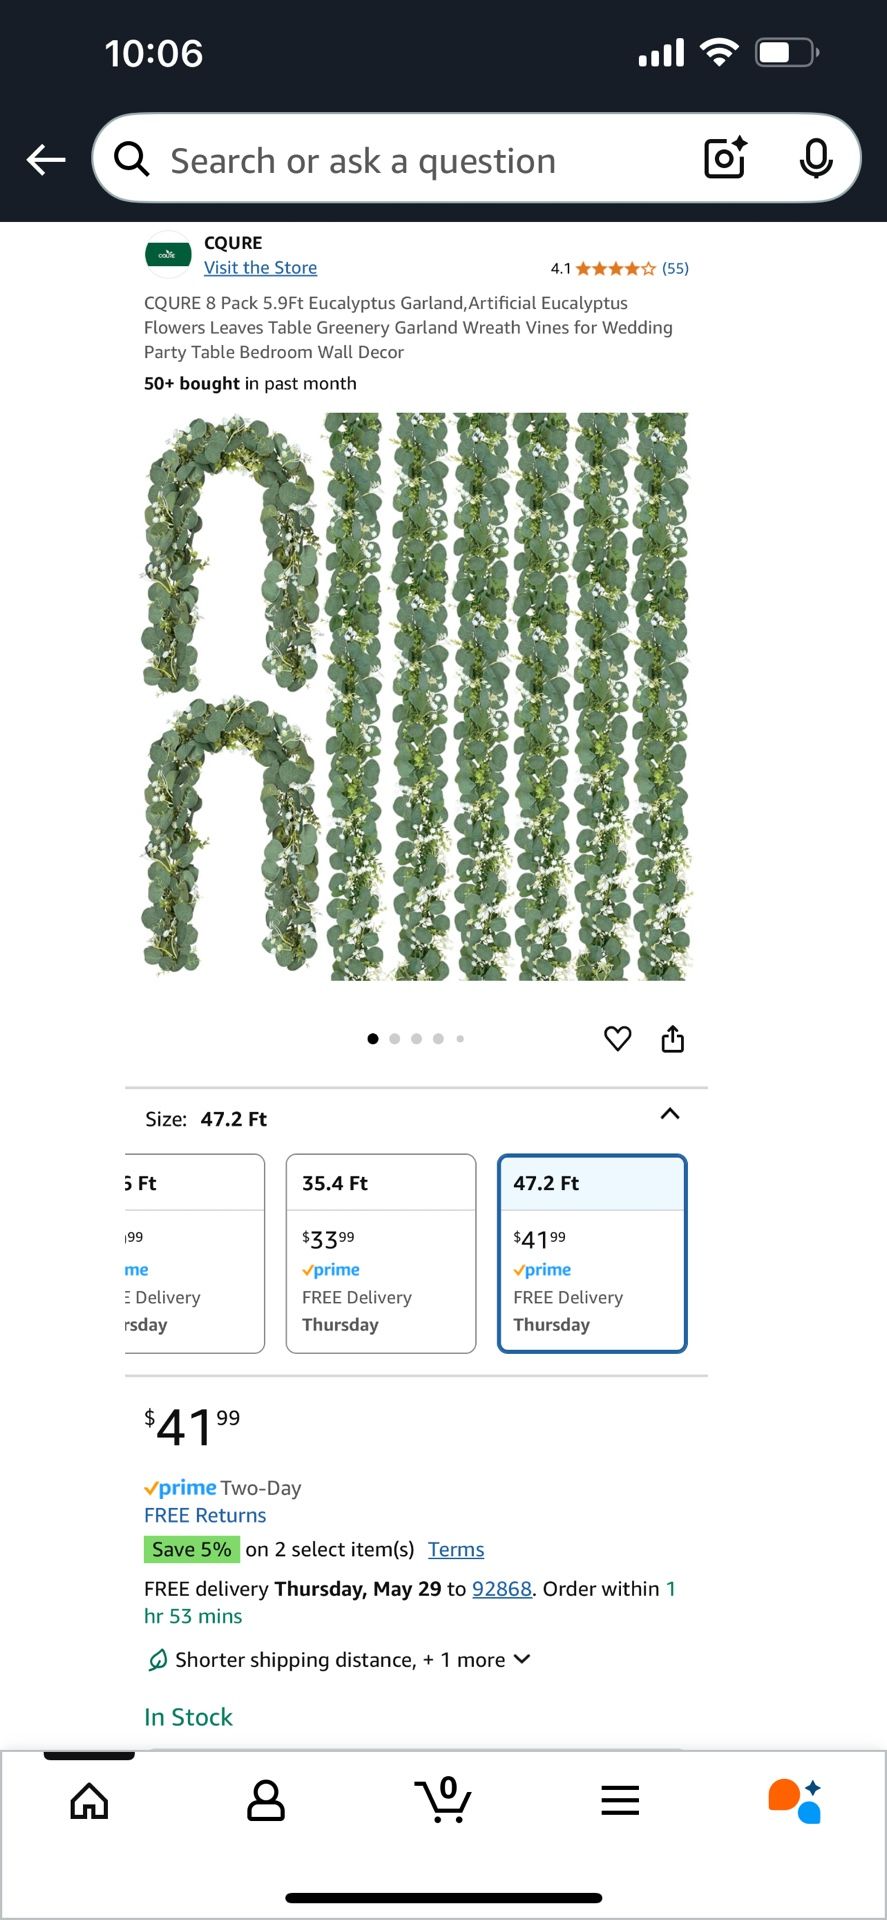Change delivery ZIP code 92868
This screenshot has height=1920, width=887.
[x=501, y=1589]
